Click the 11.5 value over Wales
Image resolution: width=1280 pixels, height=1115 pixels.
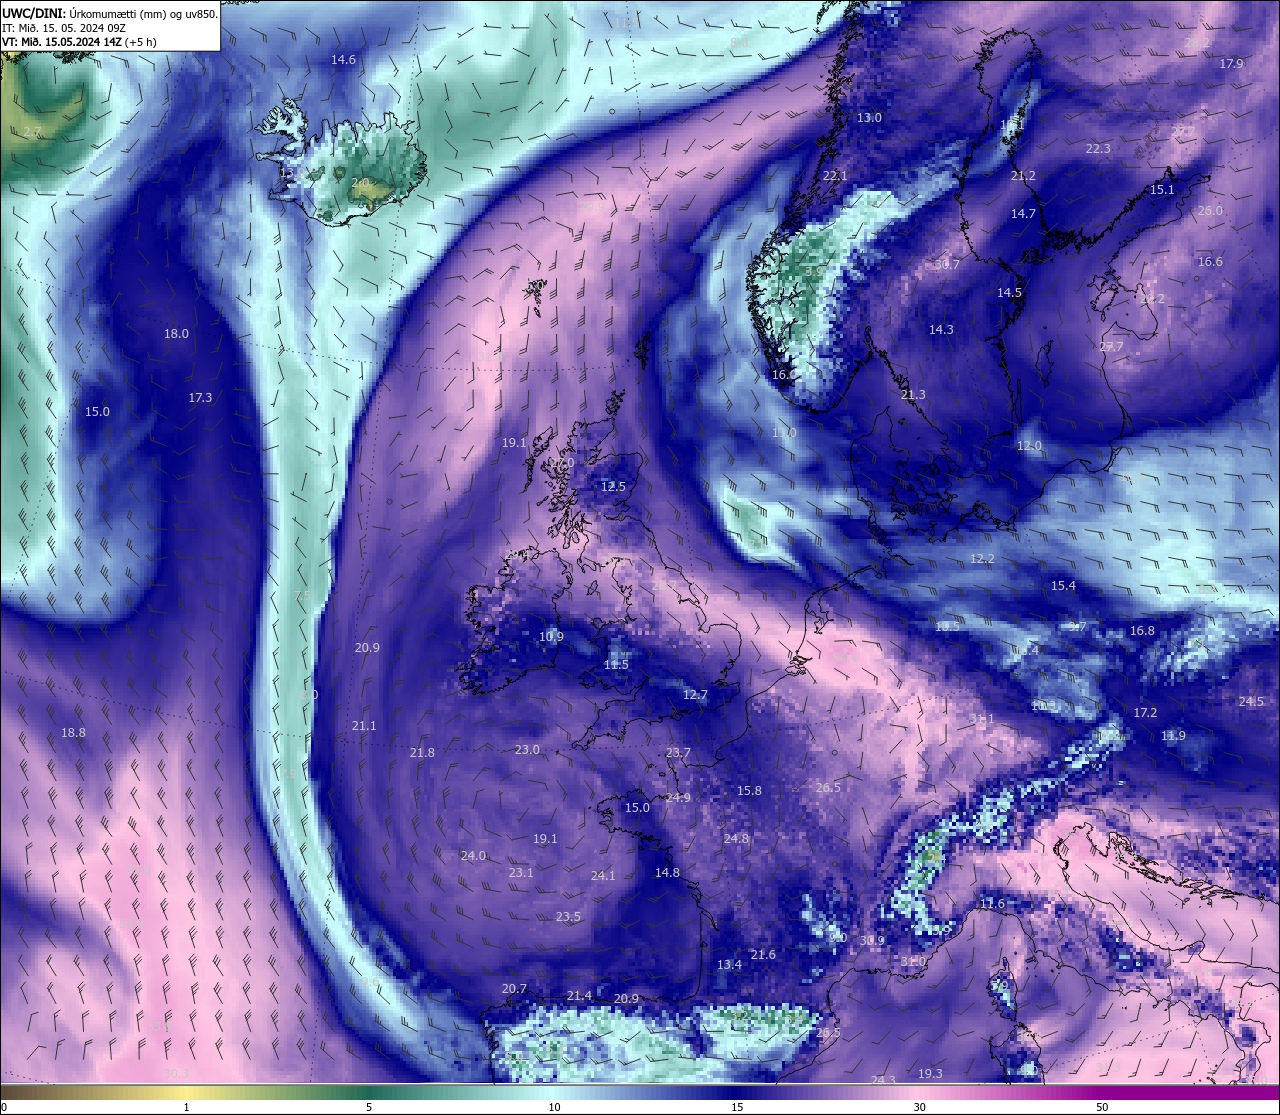click(x=617, y=665)
